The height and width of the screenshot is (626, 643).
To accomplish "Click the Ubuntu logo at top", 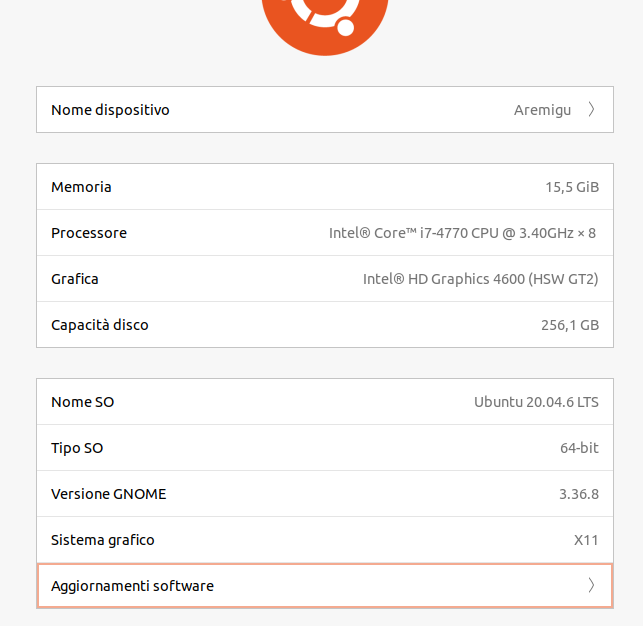I will (325, 25).
